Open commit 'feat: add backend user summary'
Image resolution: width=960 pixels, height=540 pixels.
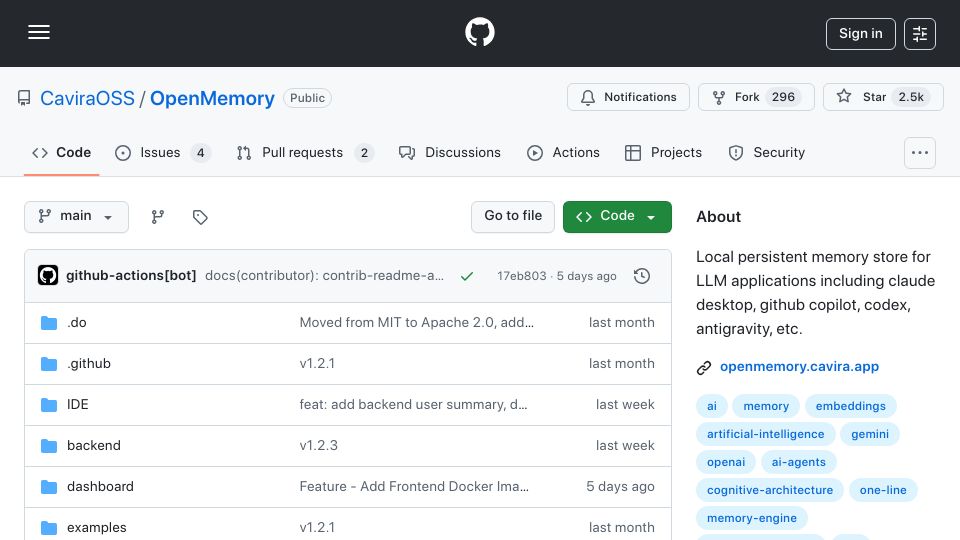click(413, 405)
